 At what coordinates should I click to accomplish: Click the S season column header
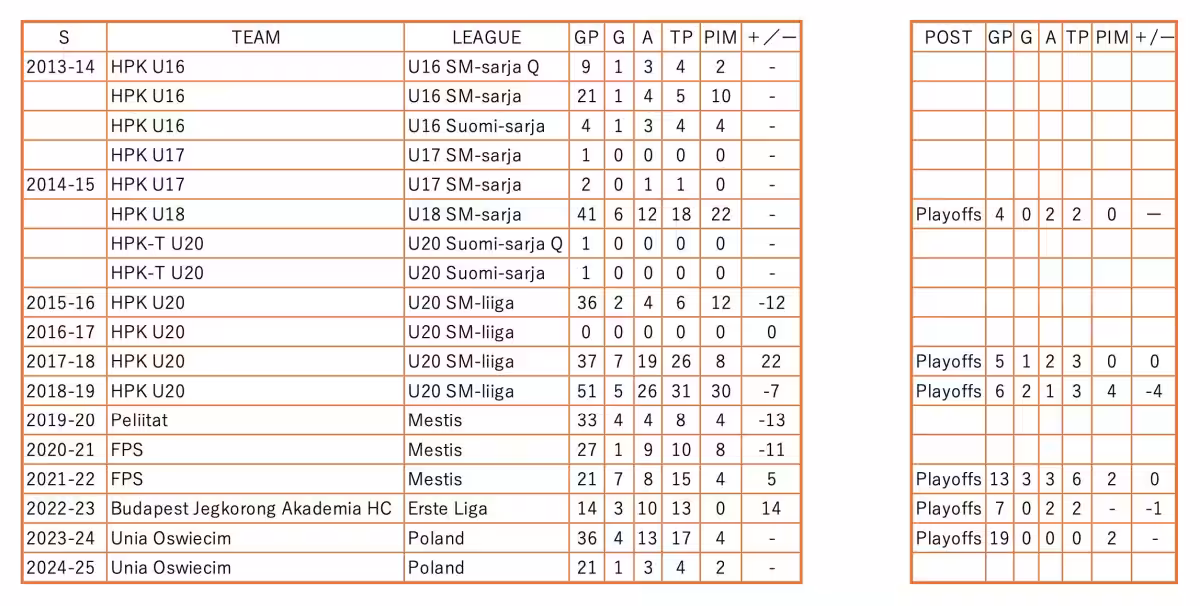click(x=63, y=38)
